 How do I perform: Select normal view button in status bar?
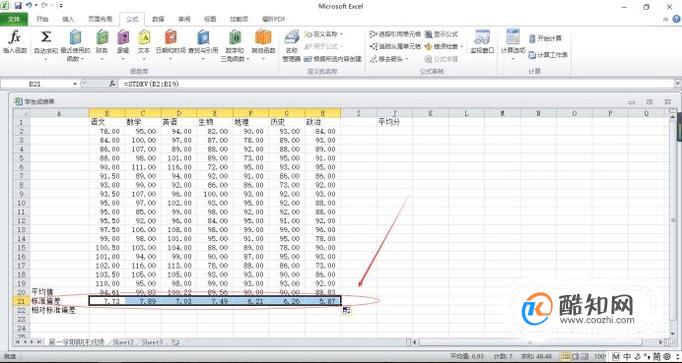point(565,356)
